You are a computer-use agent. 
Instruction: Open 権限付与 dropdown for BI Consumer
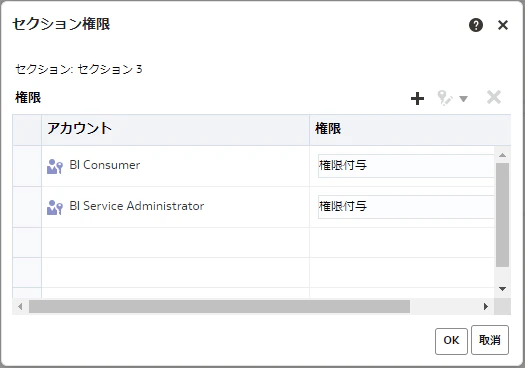click(x=406, y=166)
